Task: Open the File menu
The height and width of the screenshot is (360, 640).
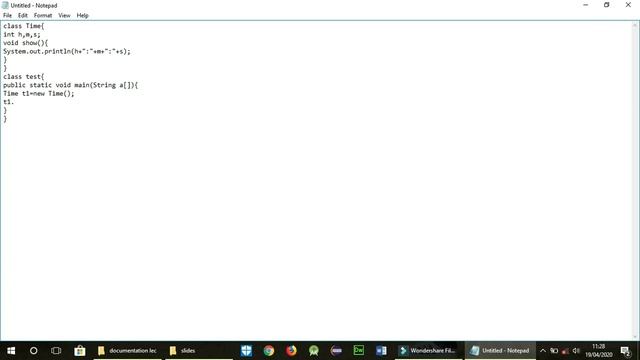Action: 7,16
